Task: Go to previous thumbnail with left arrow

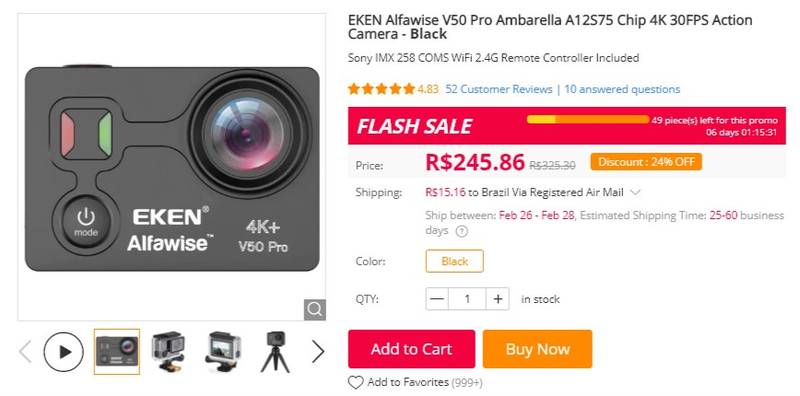Action: click(26, 352)
